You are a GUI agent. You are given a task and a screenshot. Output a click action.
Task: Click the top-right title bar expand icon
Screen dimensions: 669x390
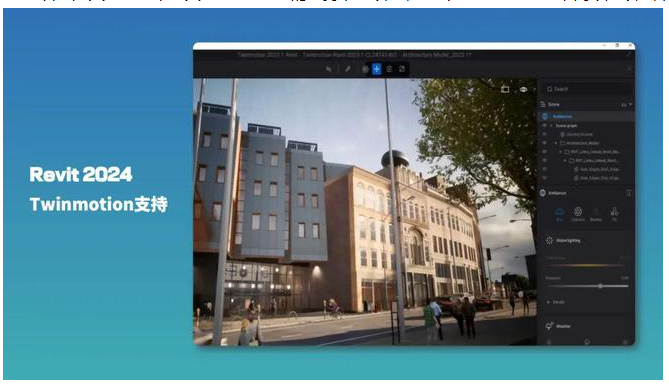(630, 55)
